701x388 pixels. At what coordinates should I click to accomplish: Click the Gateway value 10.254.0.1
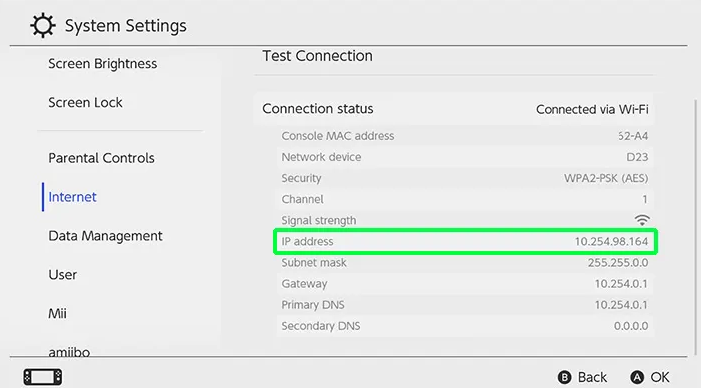tap(621, 284)
